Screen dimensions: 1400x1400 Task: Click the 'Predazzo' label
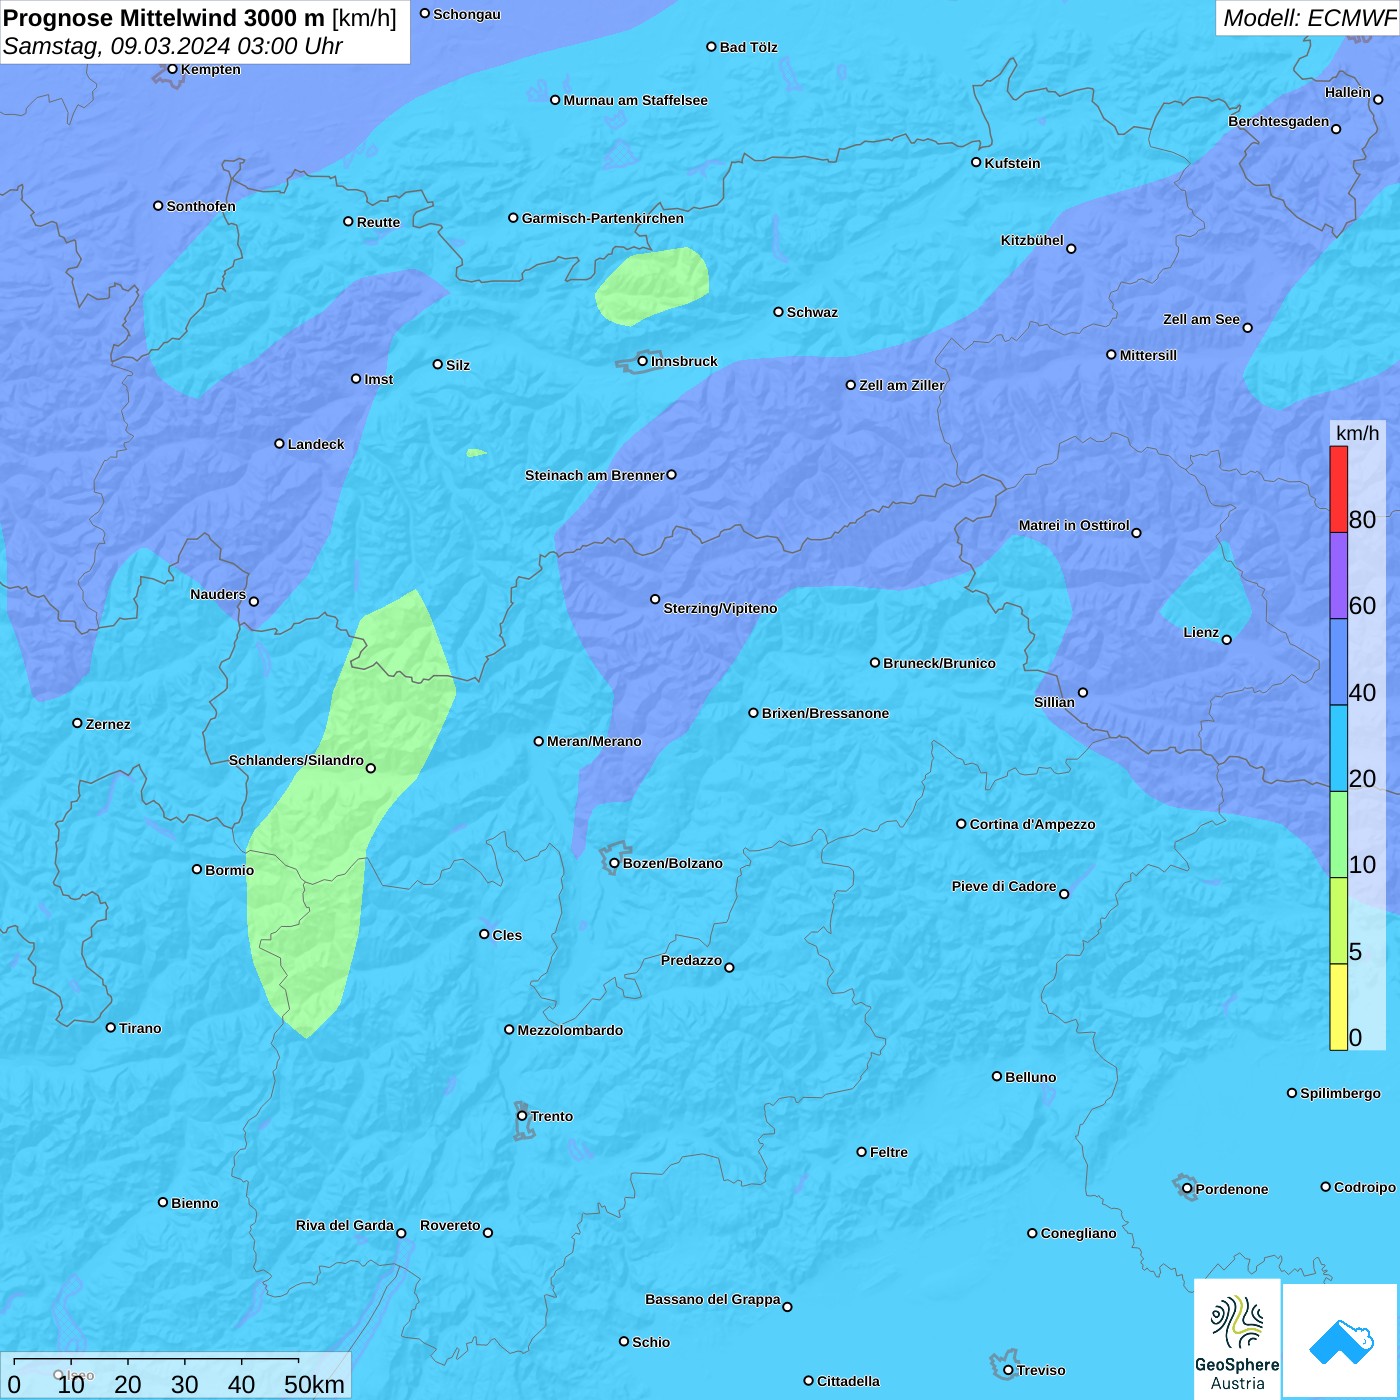pos(691,960)
